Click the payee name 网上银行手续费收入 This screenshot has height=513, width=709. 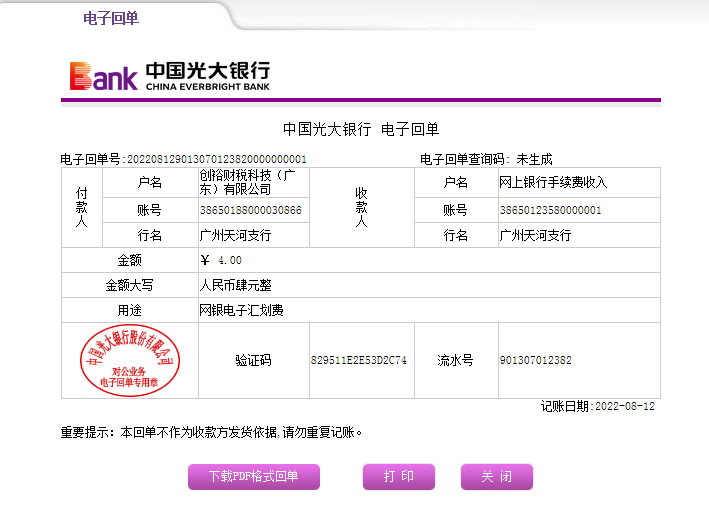coord(553,182)
